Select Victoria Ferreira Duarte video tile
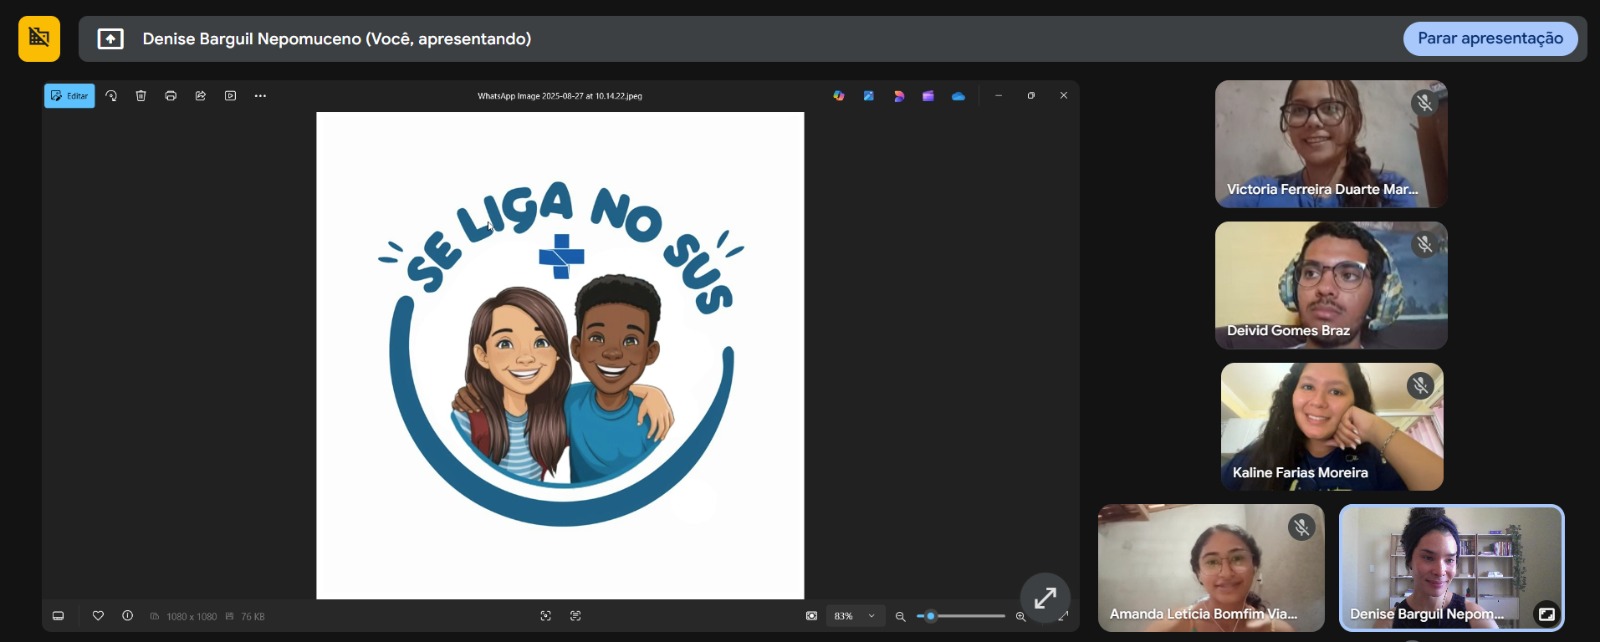Viewport: 1600px width, 642px height. point(1331,144)
